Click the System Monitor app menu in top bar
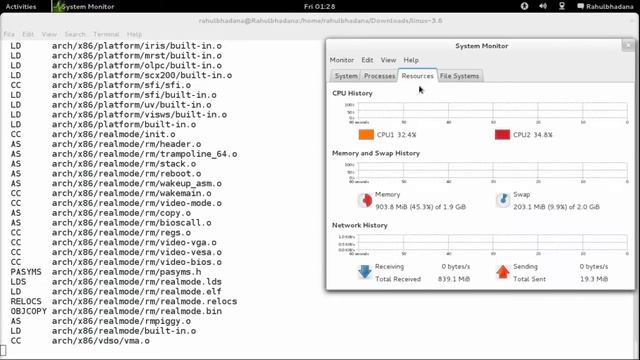This screenshot has width=640, height=360. coord(84,7)
